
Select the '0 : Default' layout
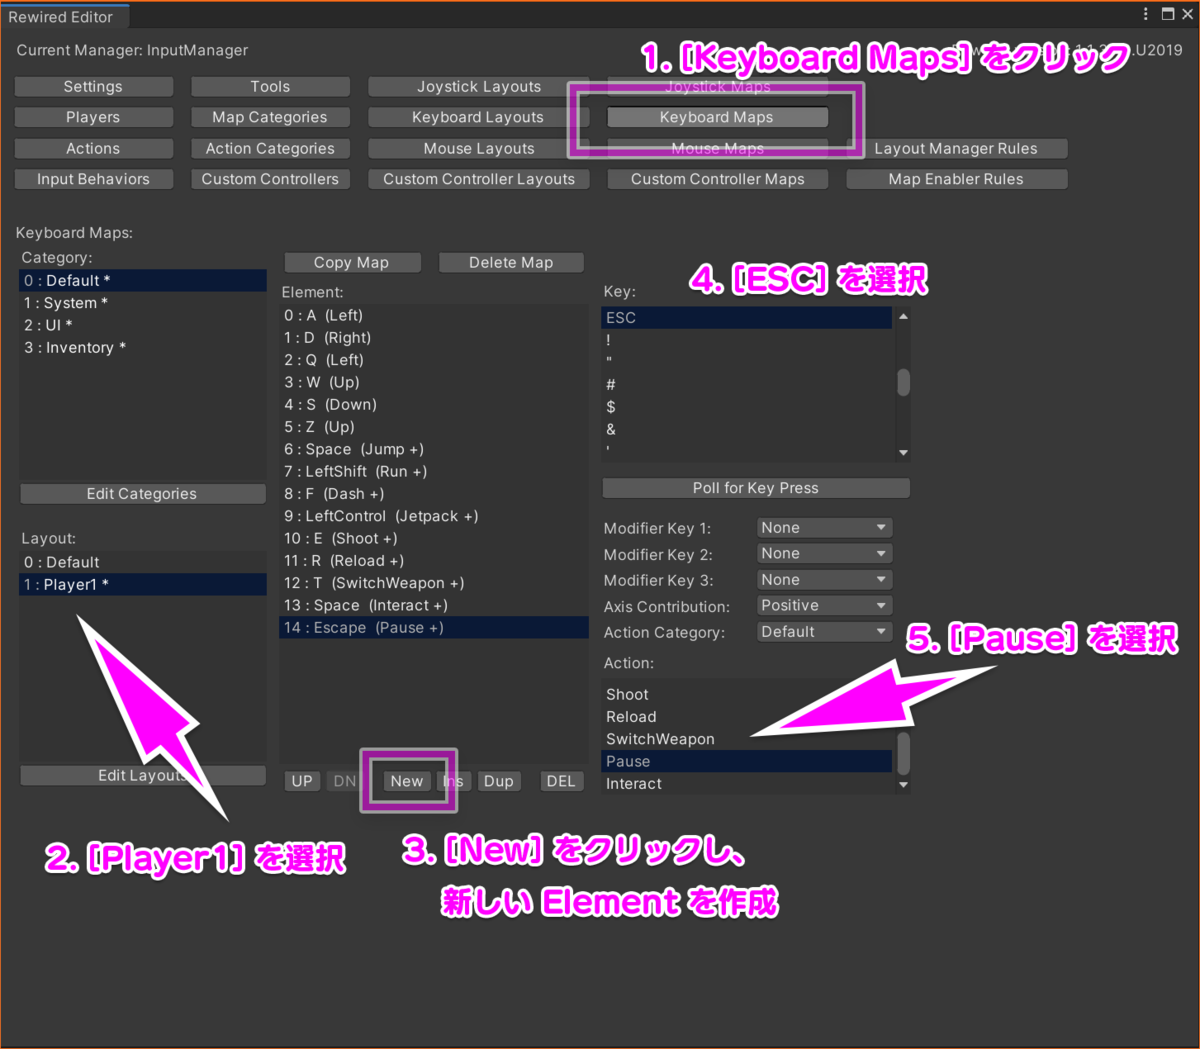(x=143, y=562)
